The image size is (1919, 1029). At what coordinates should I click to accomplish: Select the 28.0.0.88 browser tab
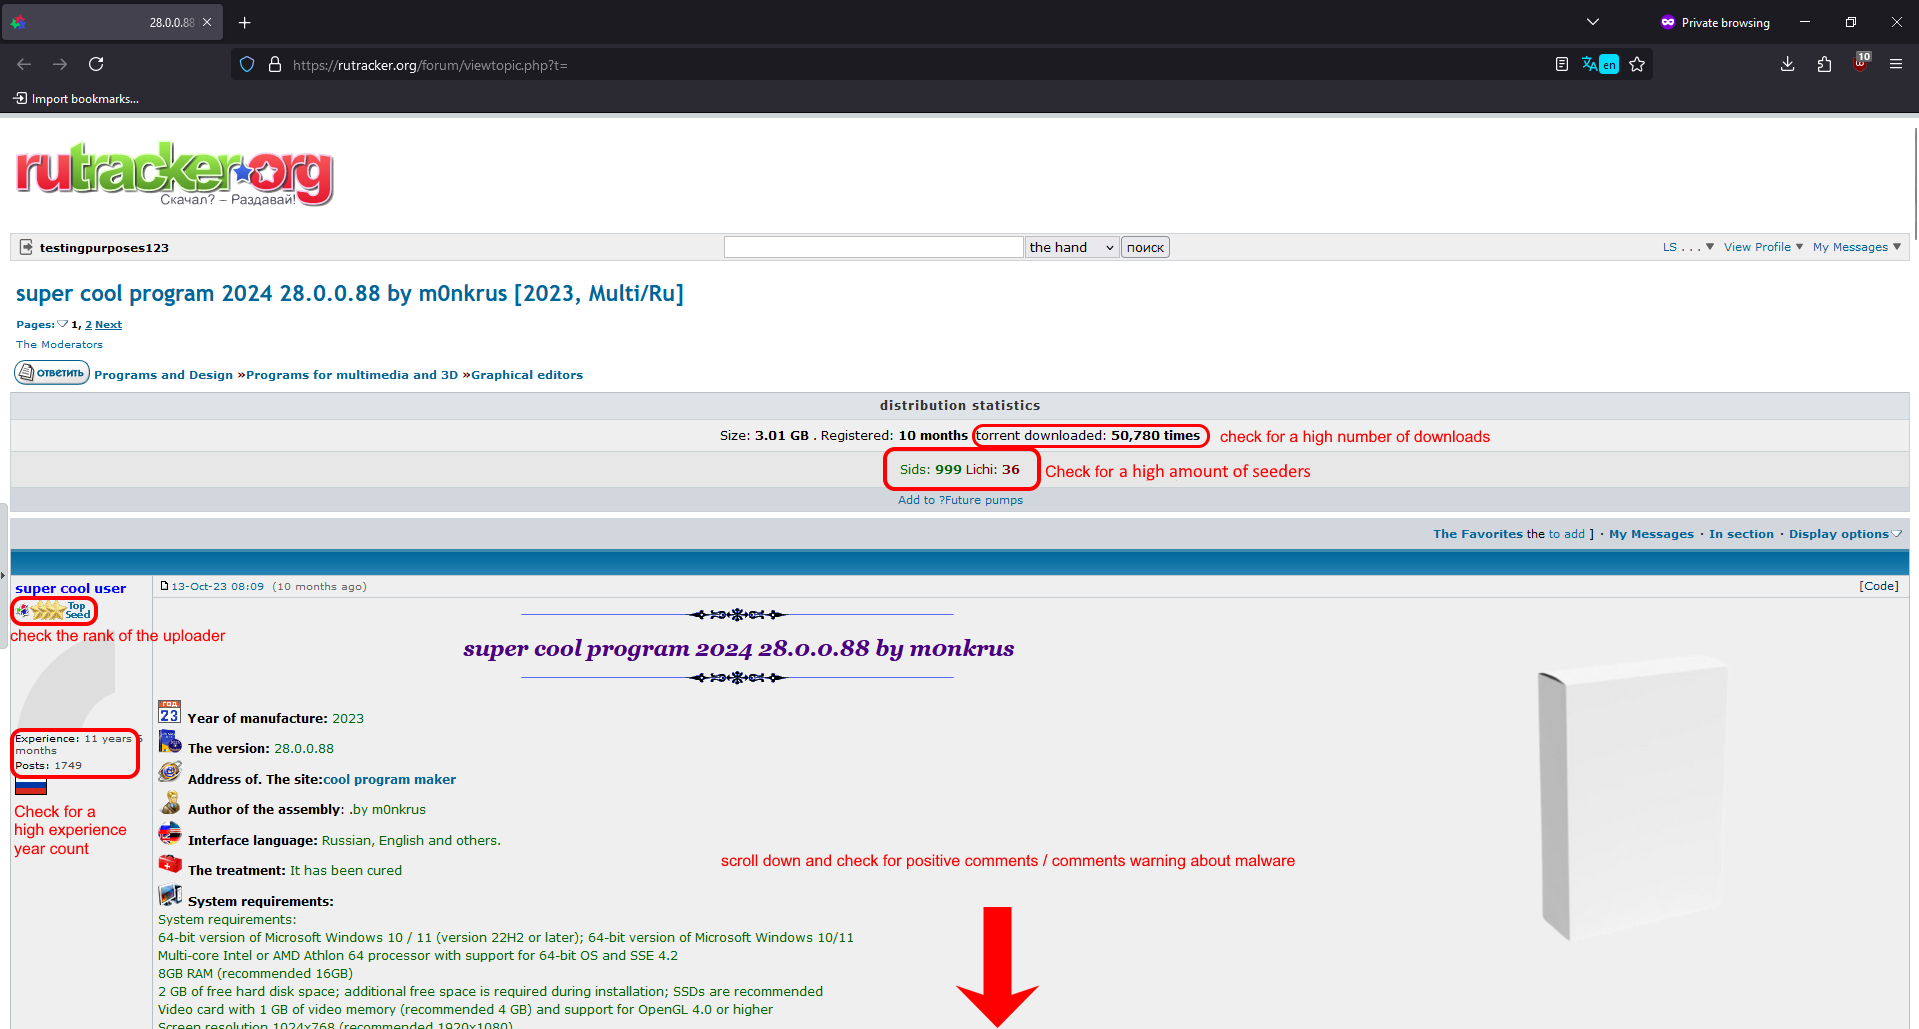pyautogui.click(x=112, y=22)
